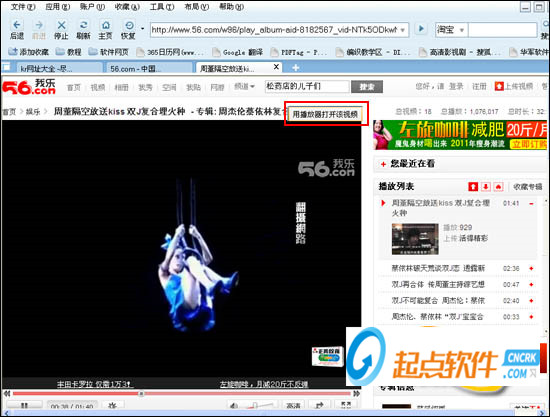Open the 应用 menu

[58, 7]
